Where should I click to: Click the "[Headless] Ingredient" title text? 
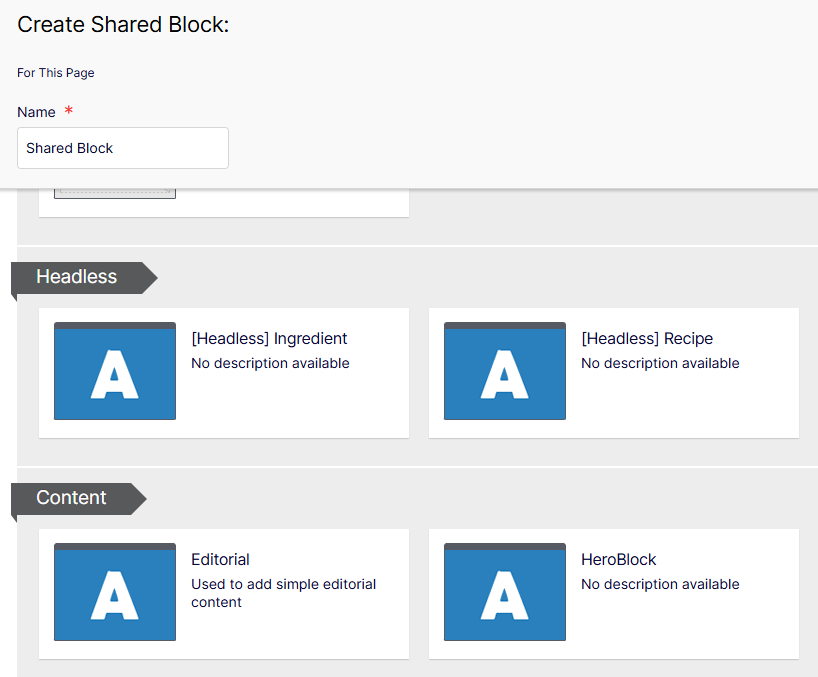pos(269,338)
